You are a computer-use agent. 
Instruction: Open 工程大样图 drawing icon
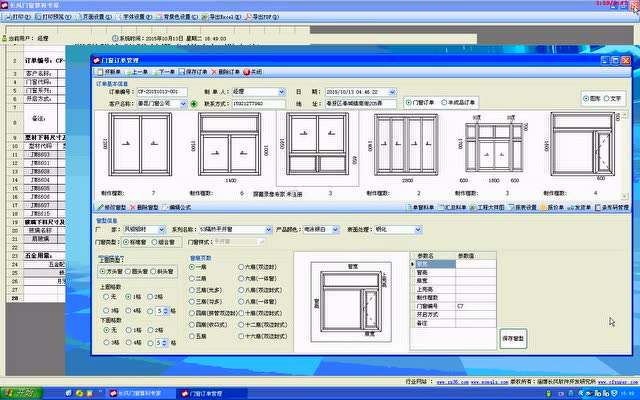(487, 207)
